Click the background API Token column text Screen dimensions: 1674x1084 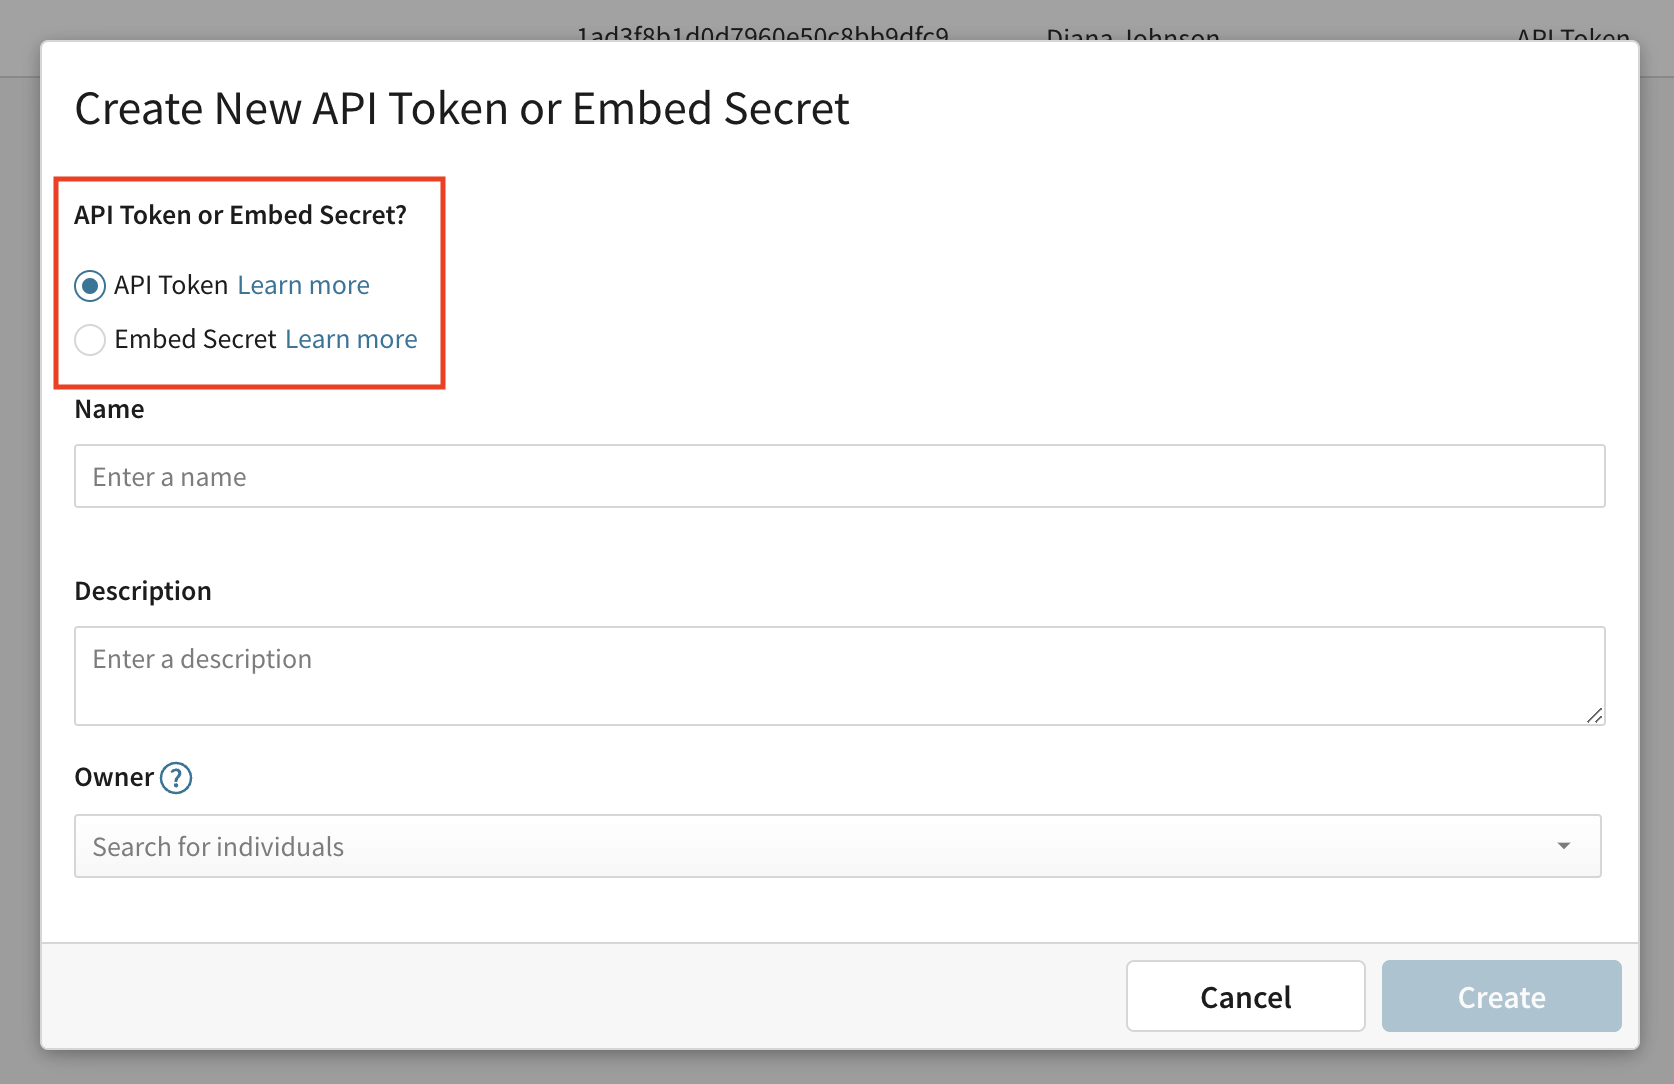[1572, 36]
